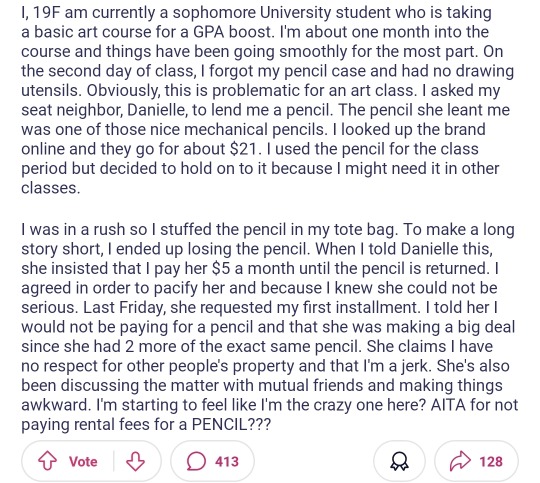540x483 pixels.
Task: Click the first paragraph about the art course
Action: click(x=267, y=100)
